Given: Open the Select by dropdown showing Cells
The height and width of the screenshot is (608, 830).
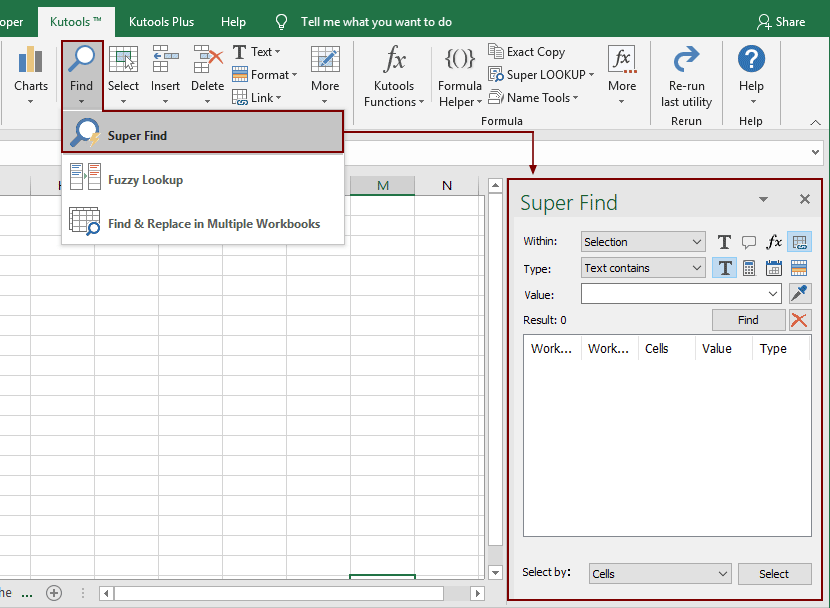Looking at the screenshot, I should point(660,574).
